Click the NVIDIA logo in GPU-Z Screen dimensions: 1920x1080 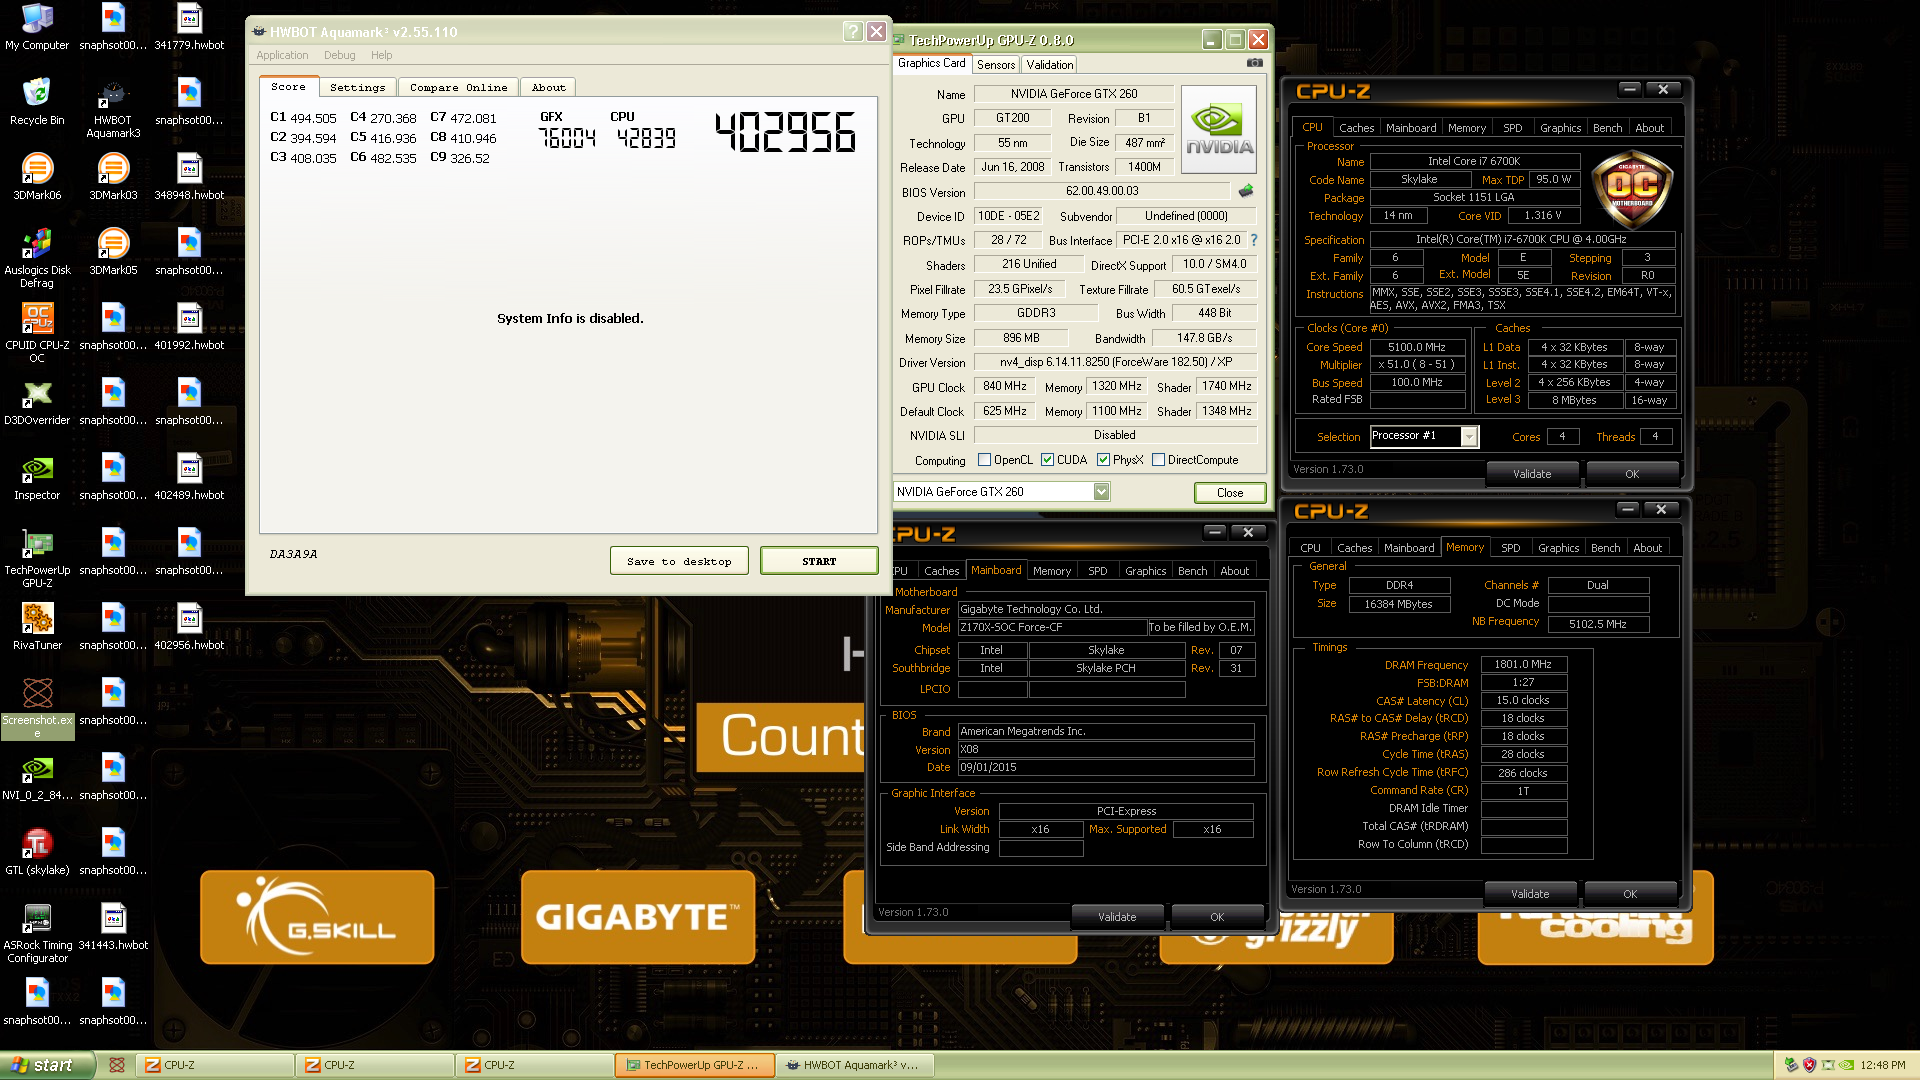click(x=1218, y=130)
